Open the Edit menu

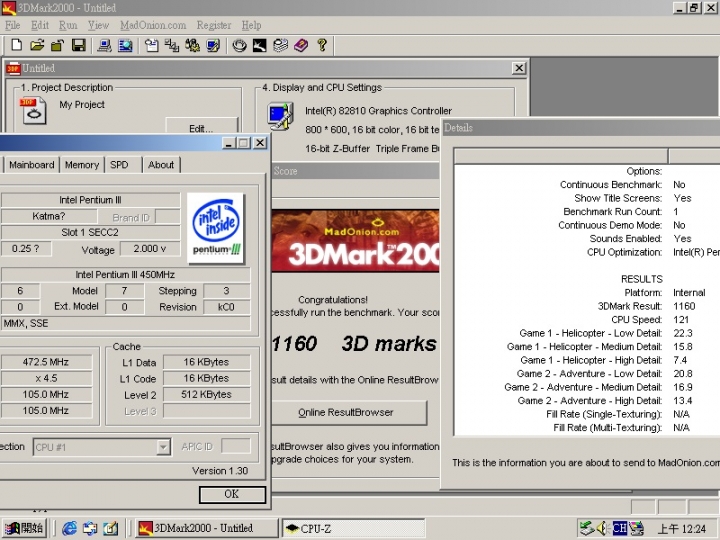[40, 25]
